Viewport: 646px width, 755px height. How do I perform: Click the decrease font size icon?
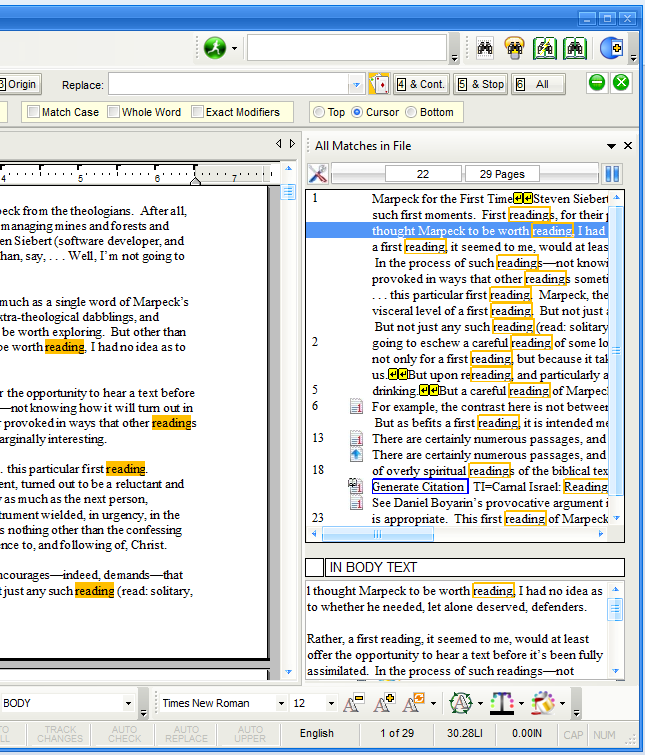(x=353, y=703)
